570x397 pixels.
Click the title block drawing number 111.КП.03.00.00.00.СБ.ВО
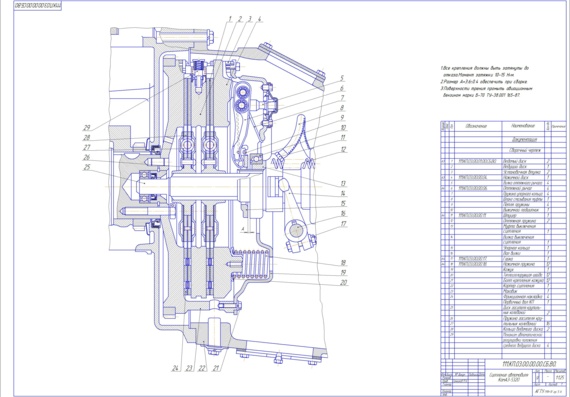[529, 364]
